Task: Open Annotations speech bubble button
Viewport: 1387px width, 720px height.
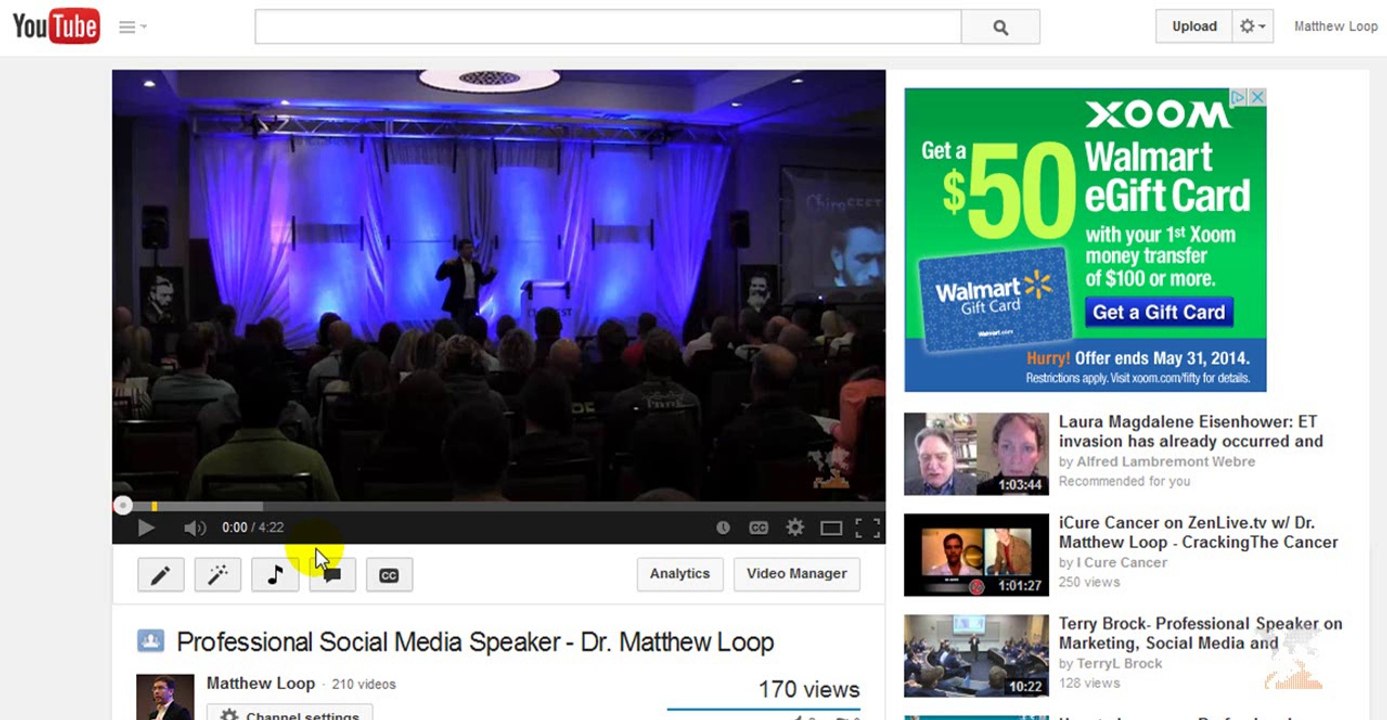Action: [332, 574]
